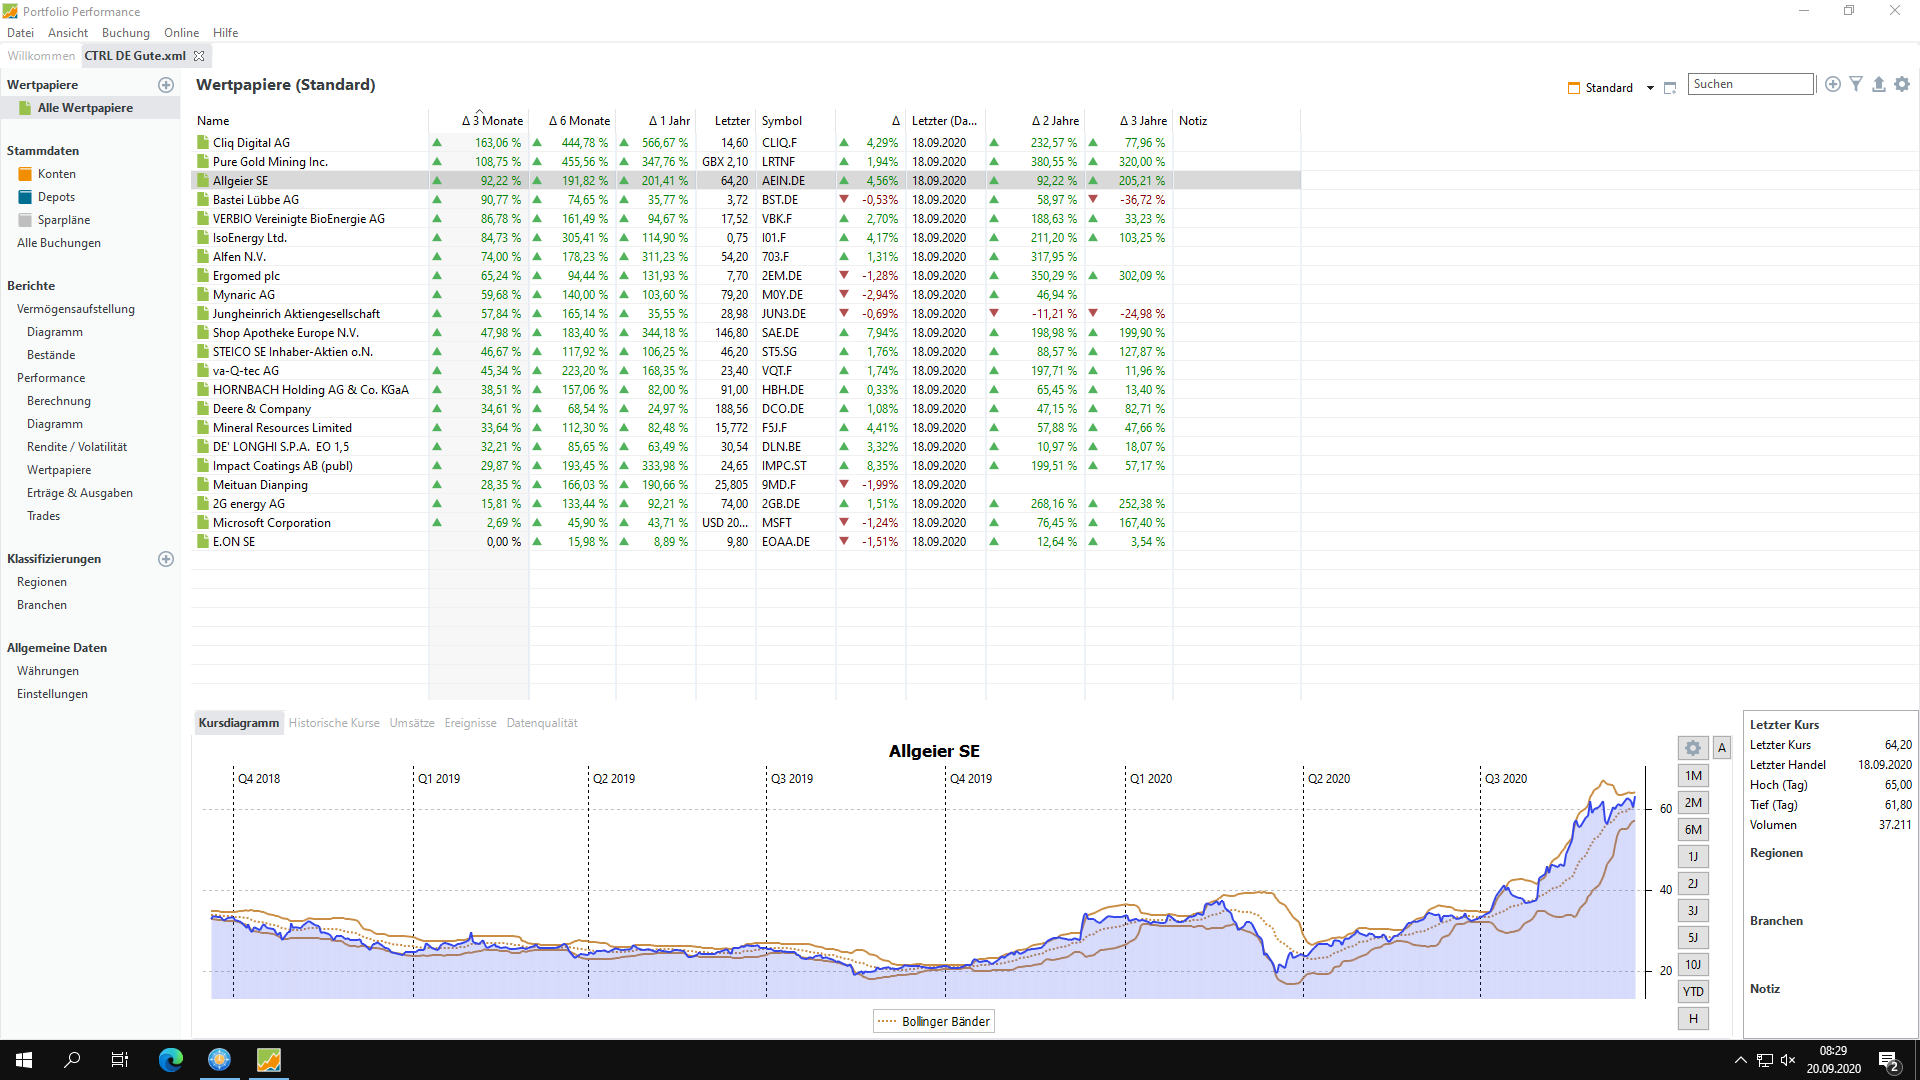The width and height of the screenshot is (1920, 1080).
Task: Open the Ansicht menu
Action: click(68, 33)
